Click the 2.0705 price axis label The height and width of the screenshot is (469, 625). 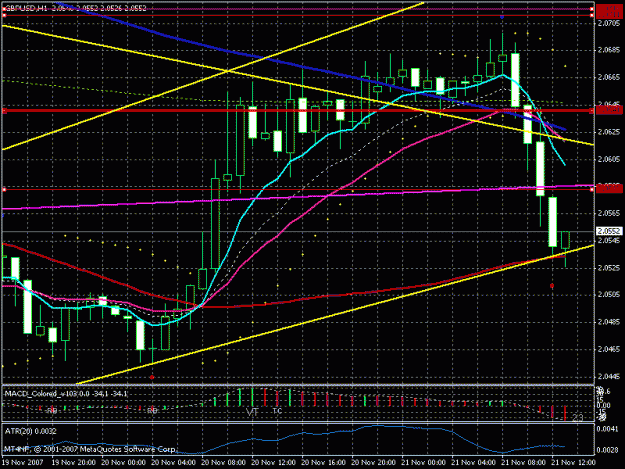[609, 24]
